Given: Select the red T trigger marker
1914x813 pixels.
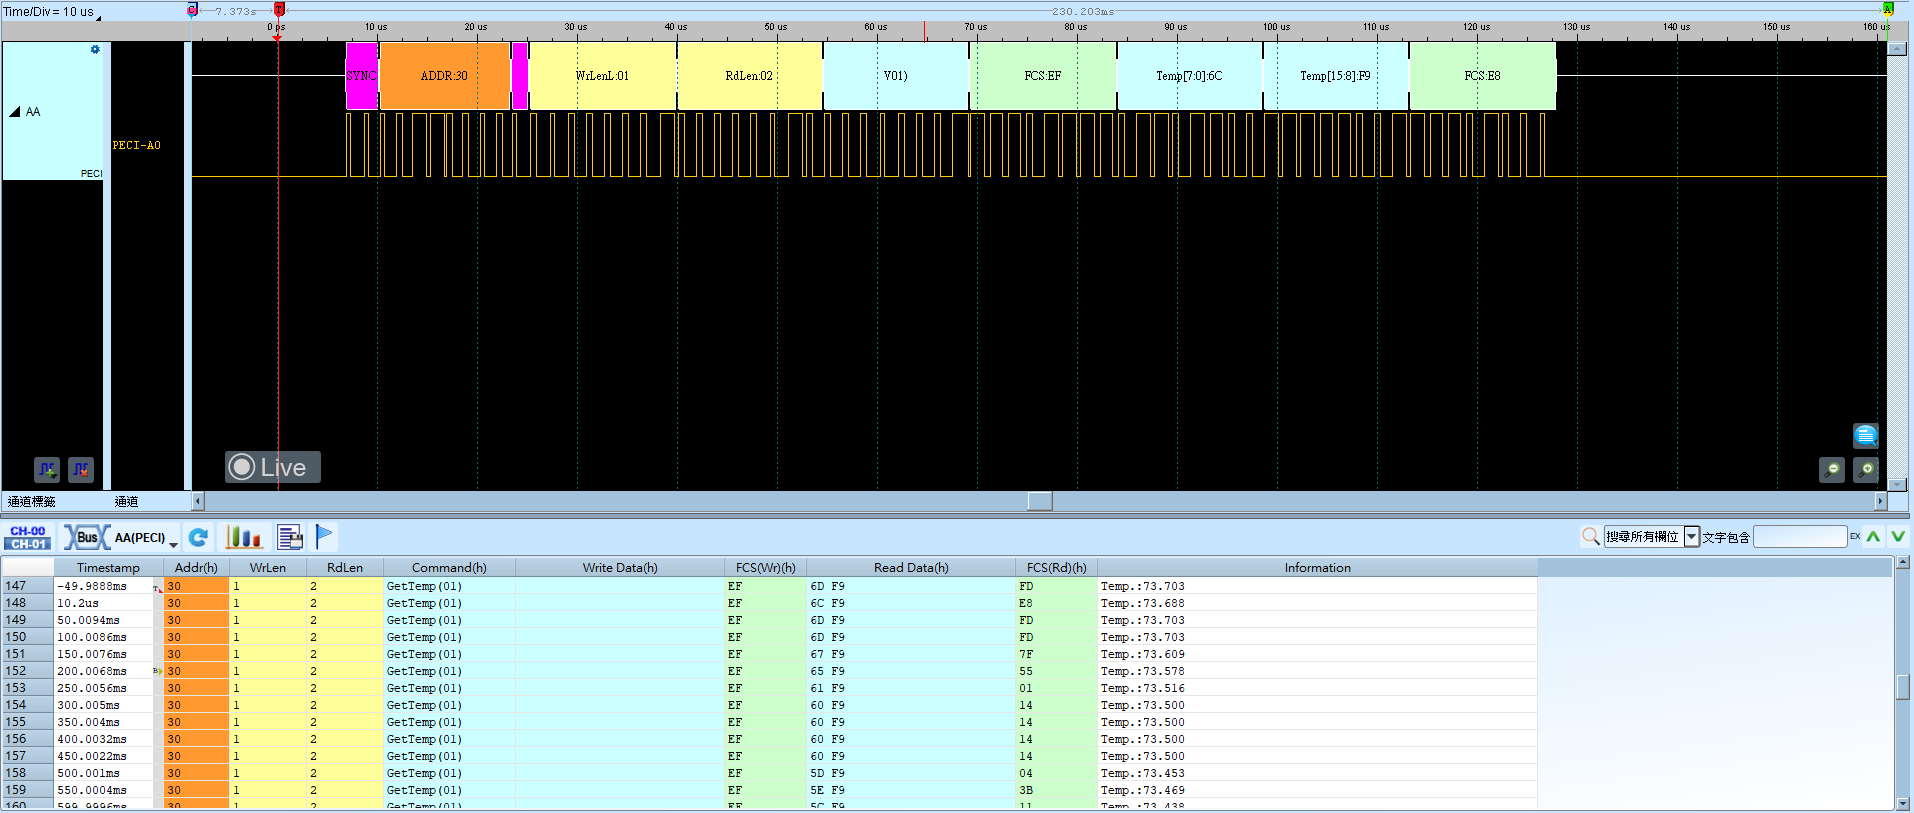Looking at the screenshot, I should 279,10.
